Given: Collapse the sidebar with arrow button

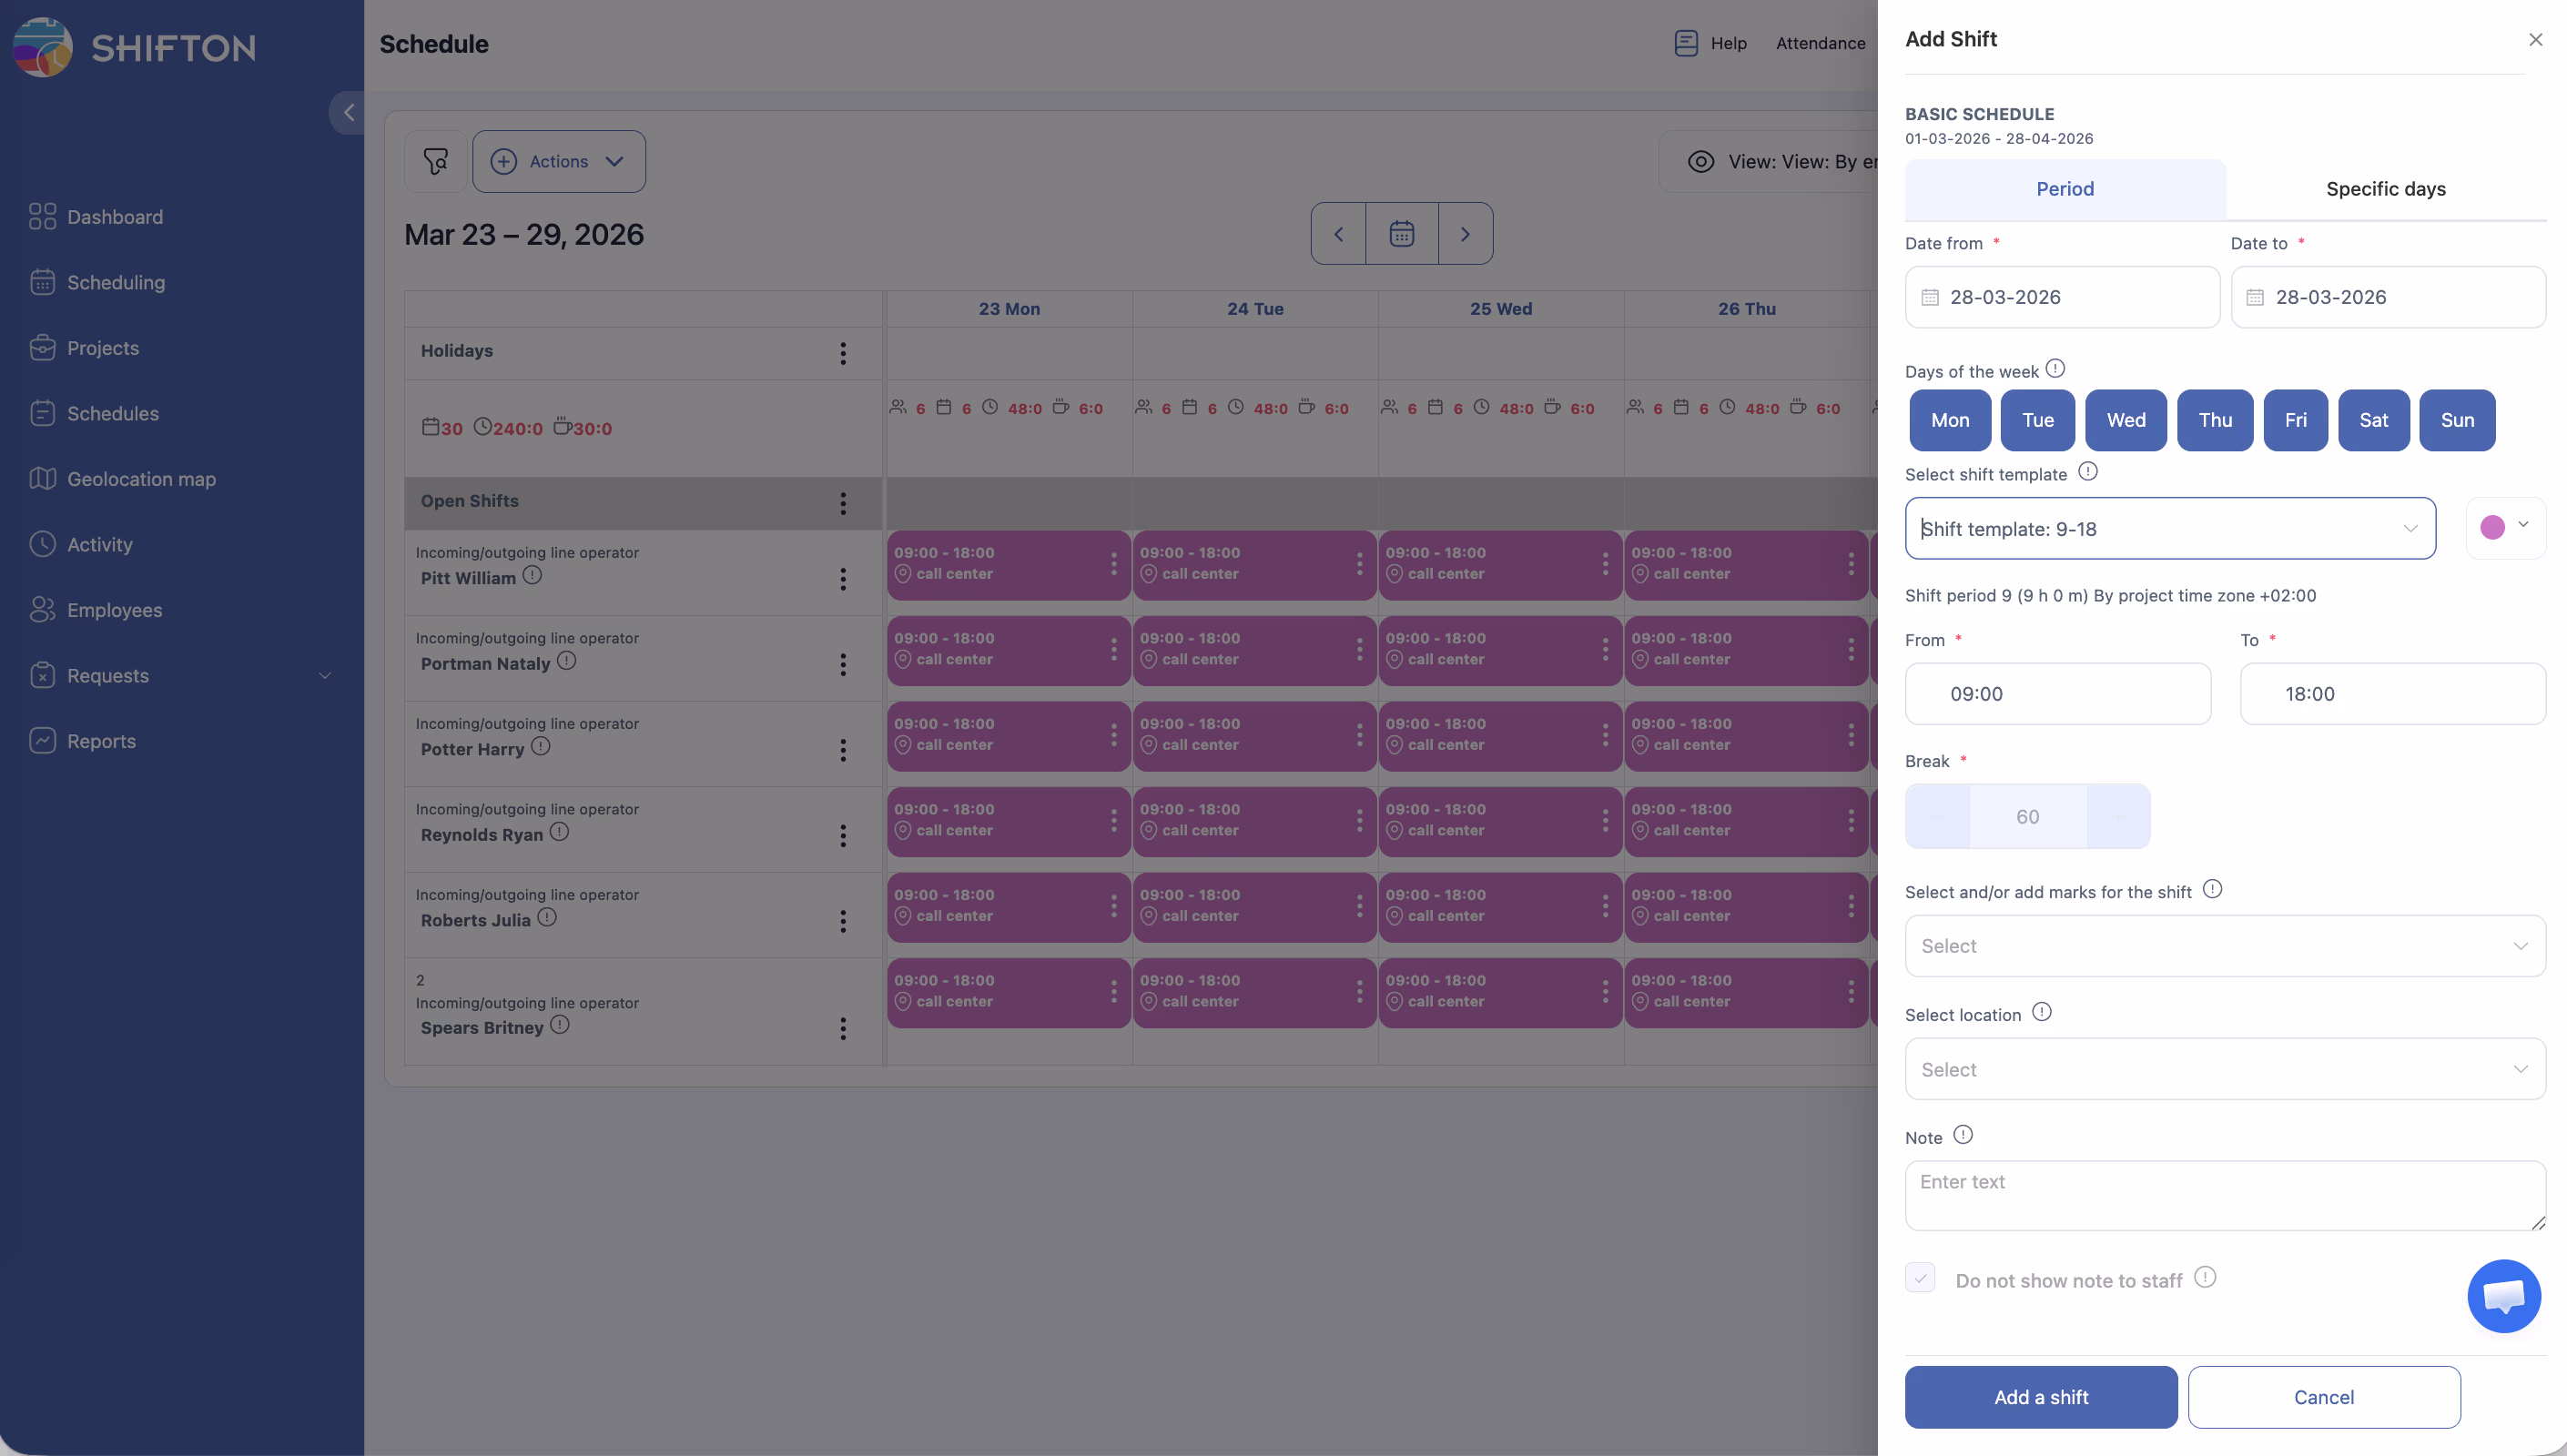Looking at the screenshot, I should click(348, 113).
